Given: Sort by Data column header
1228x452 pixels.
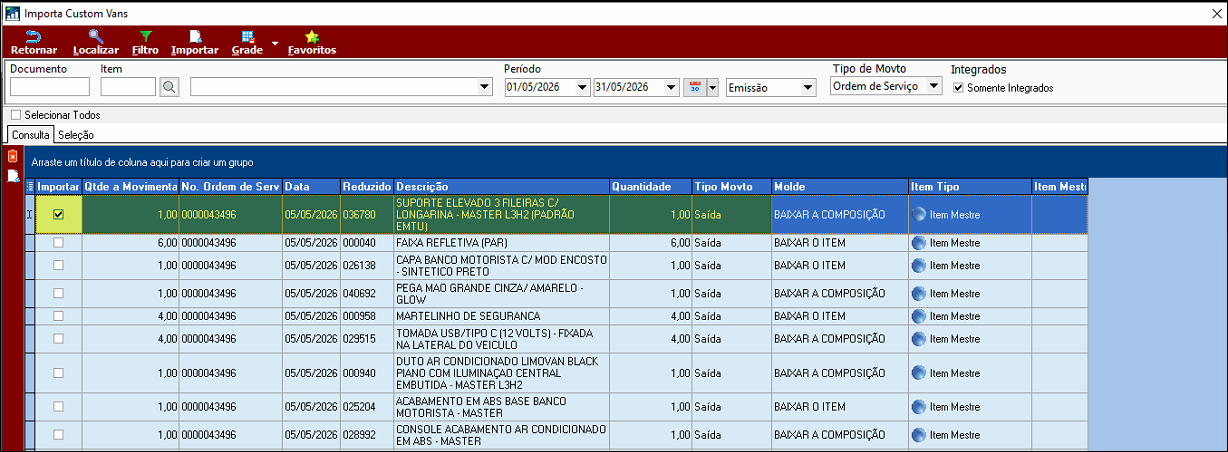Looking at the screenshot, I should (311, 187).
